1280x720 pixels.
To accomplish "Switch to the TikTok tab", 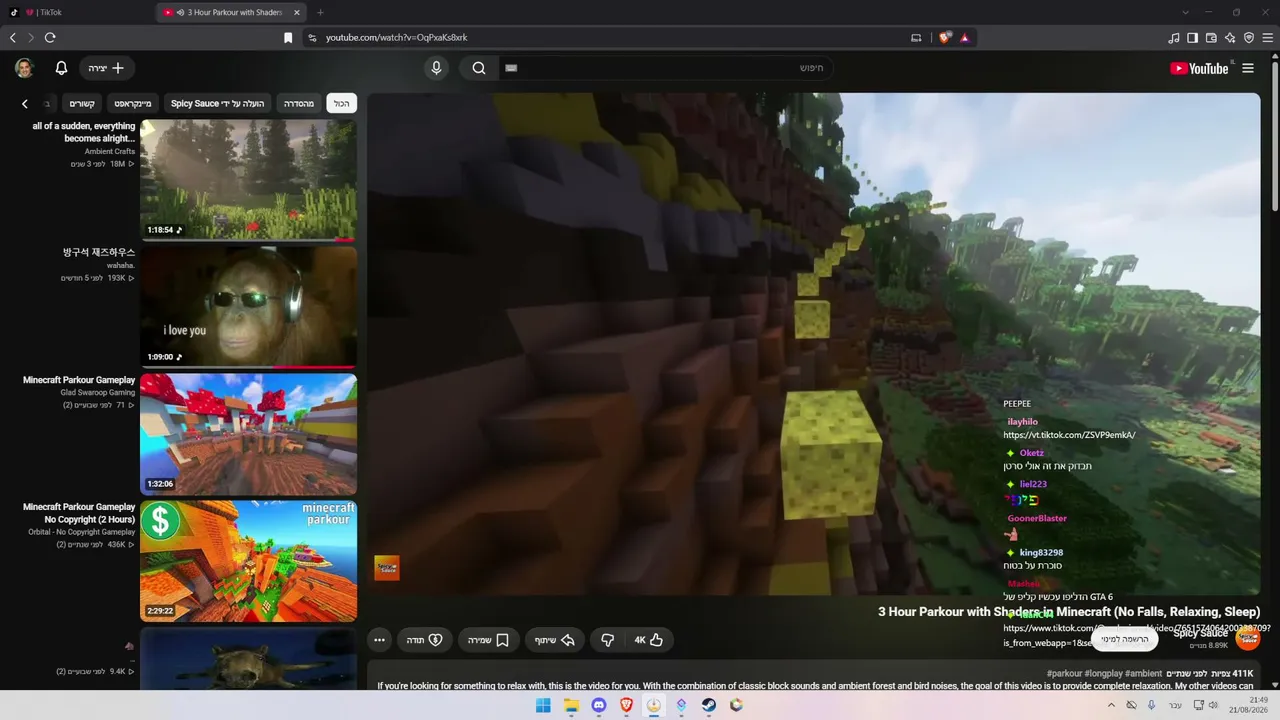I will point(78,12).
